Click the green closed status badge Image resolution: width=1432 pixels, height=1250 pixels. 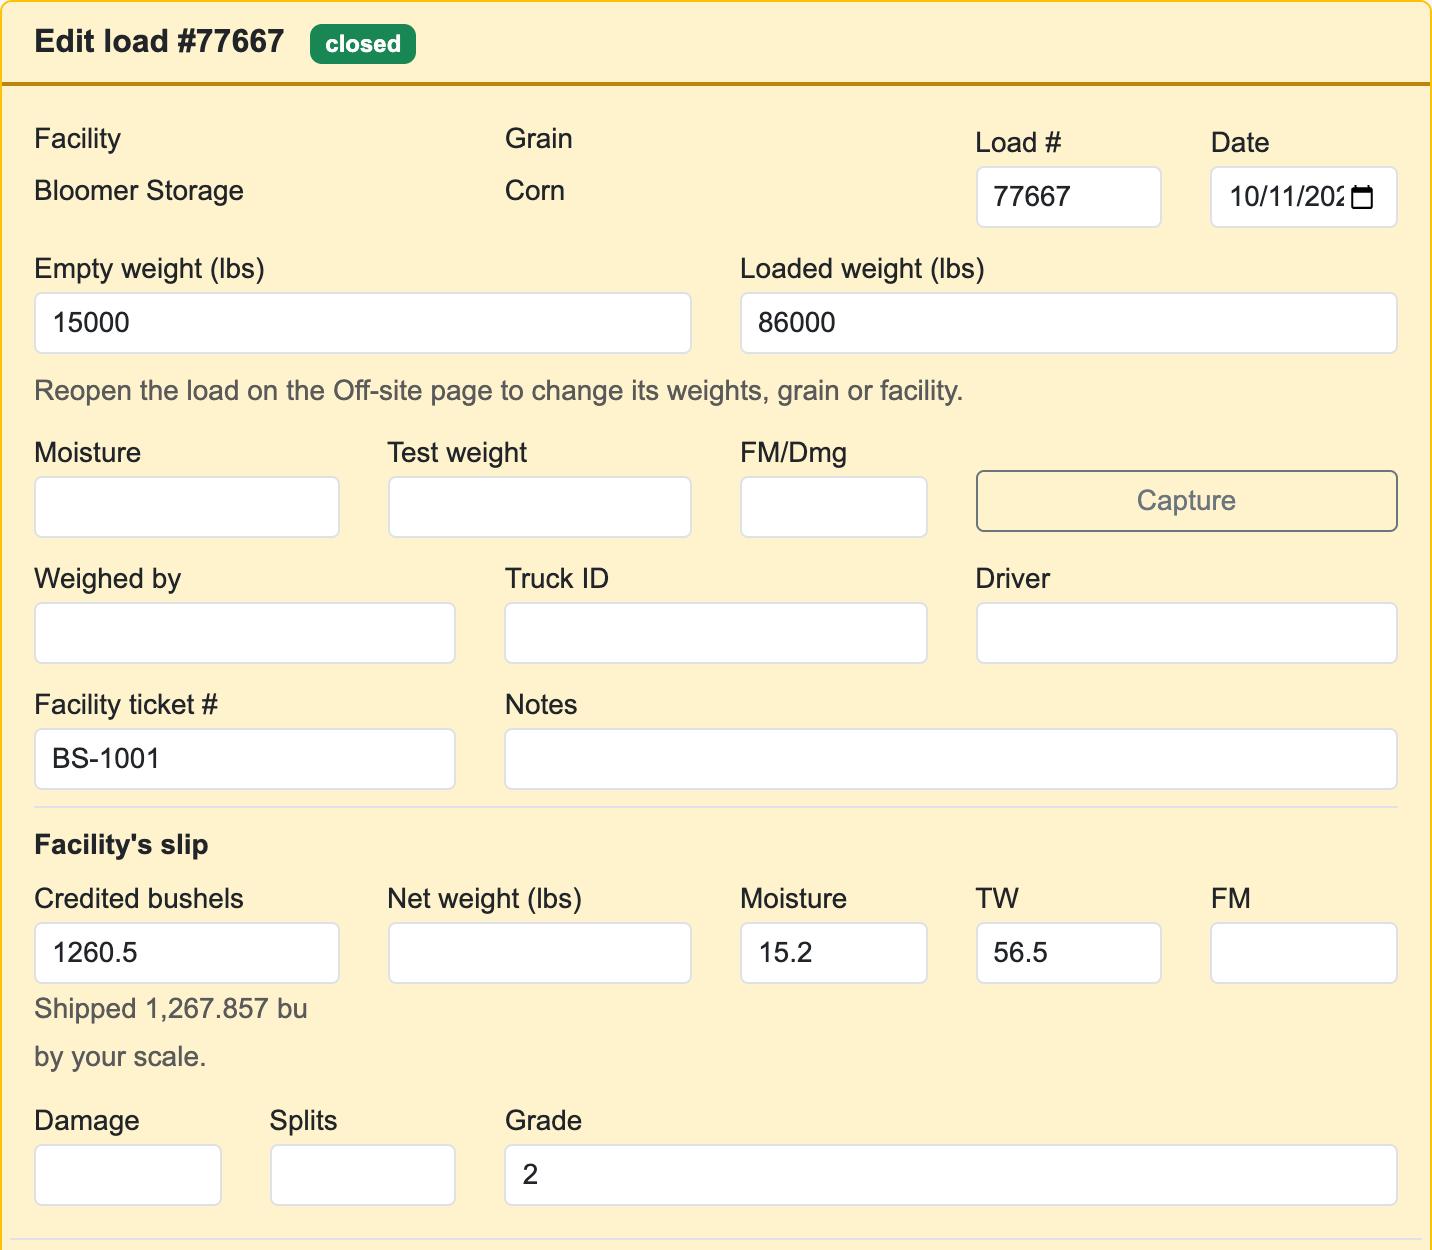(x=363, y=44)
